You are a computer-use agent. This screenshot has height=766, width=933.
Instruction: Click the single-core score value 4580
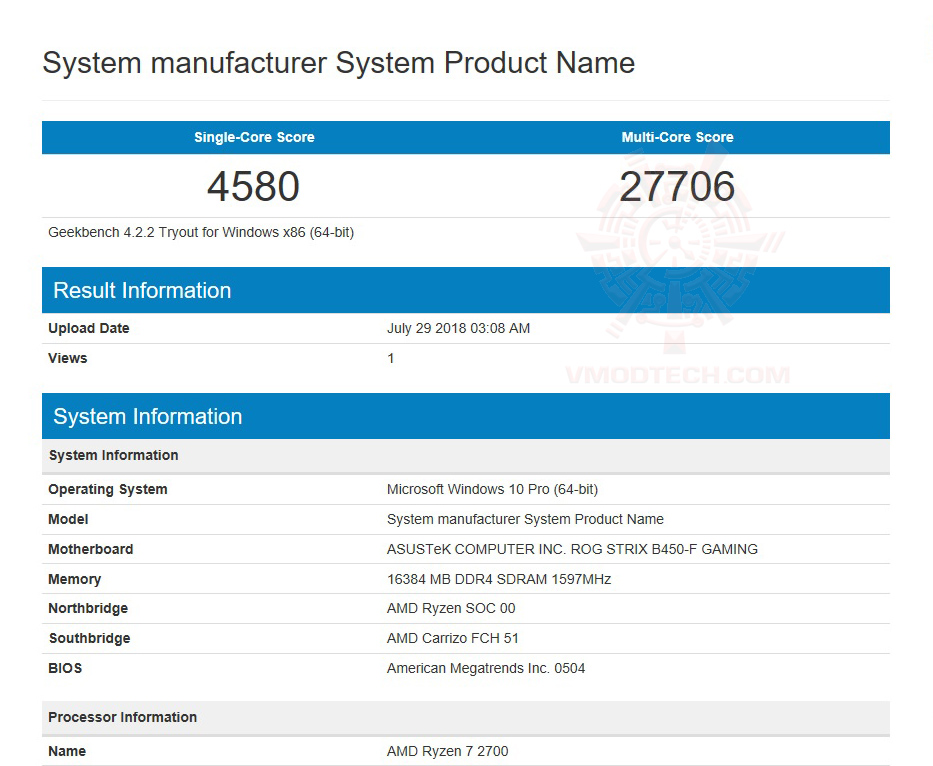pos(253,187)
